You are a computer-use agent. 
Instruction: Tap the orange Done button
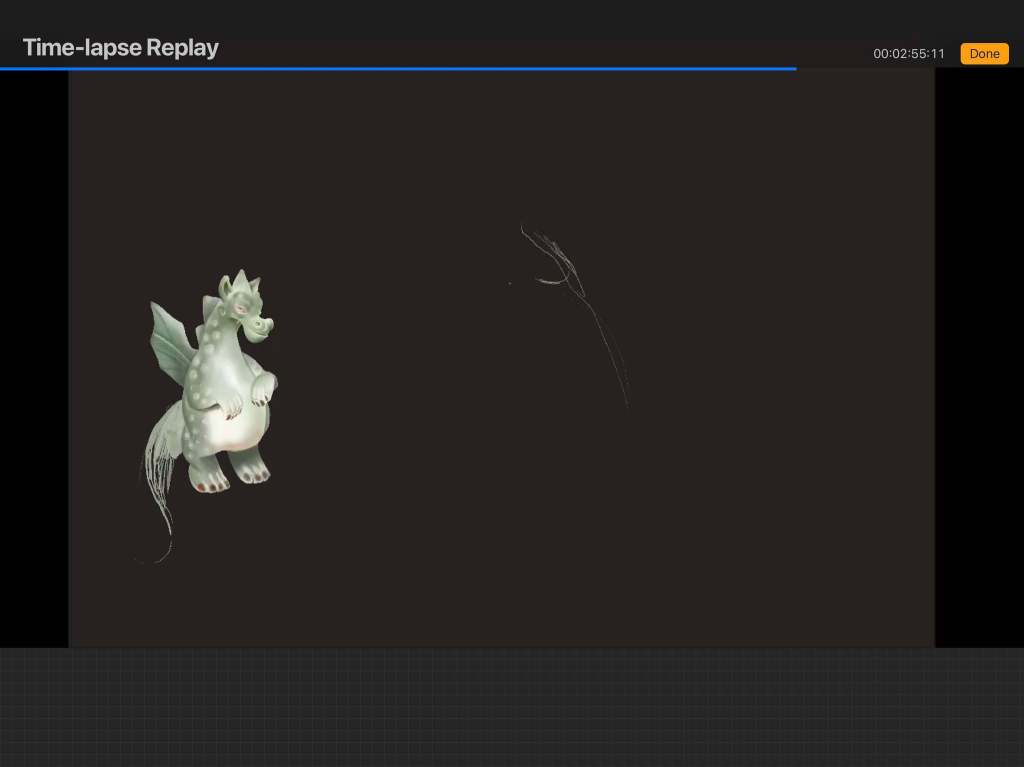(x=984, y=54)
